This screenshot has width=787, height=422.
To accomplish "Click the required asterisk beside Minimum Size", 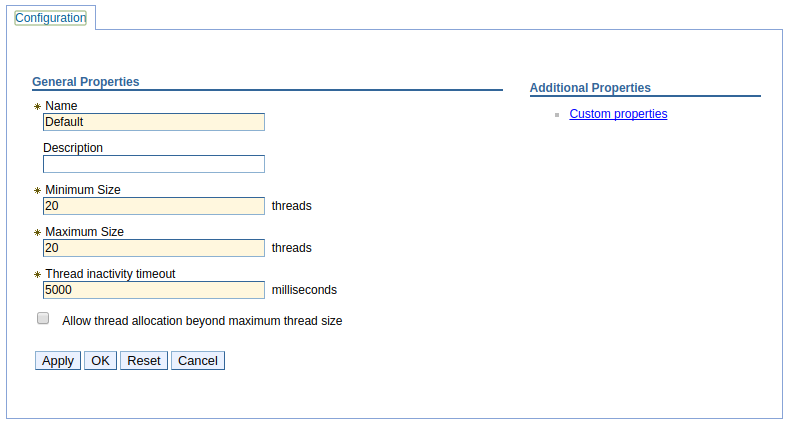I will coord(37,191).
